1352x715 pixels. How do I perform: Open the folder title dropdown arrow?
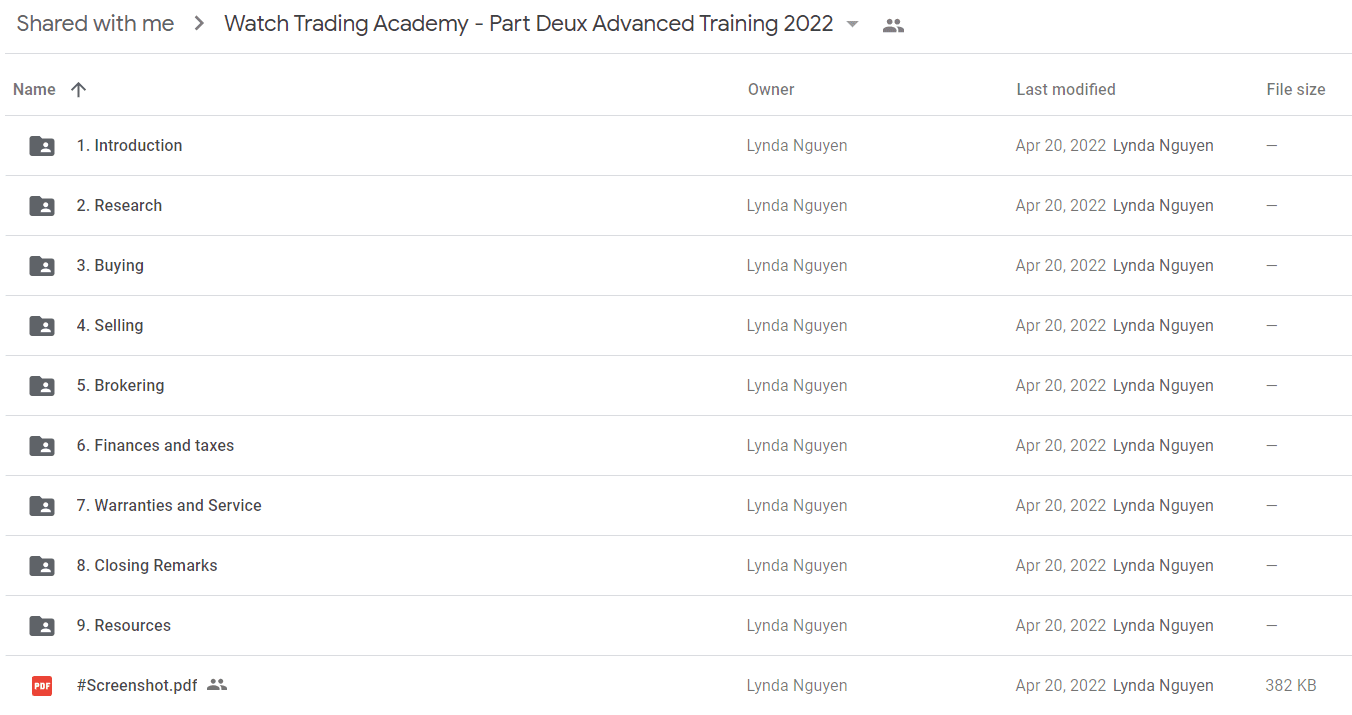852,25
